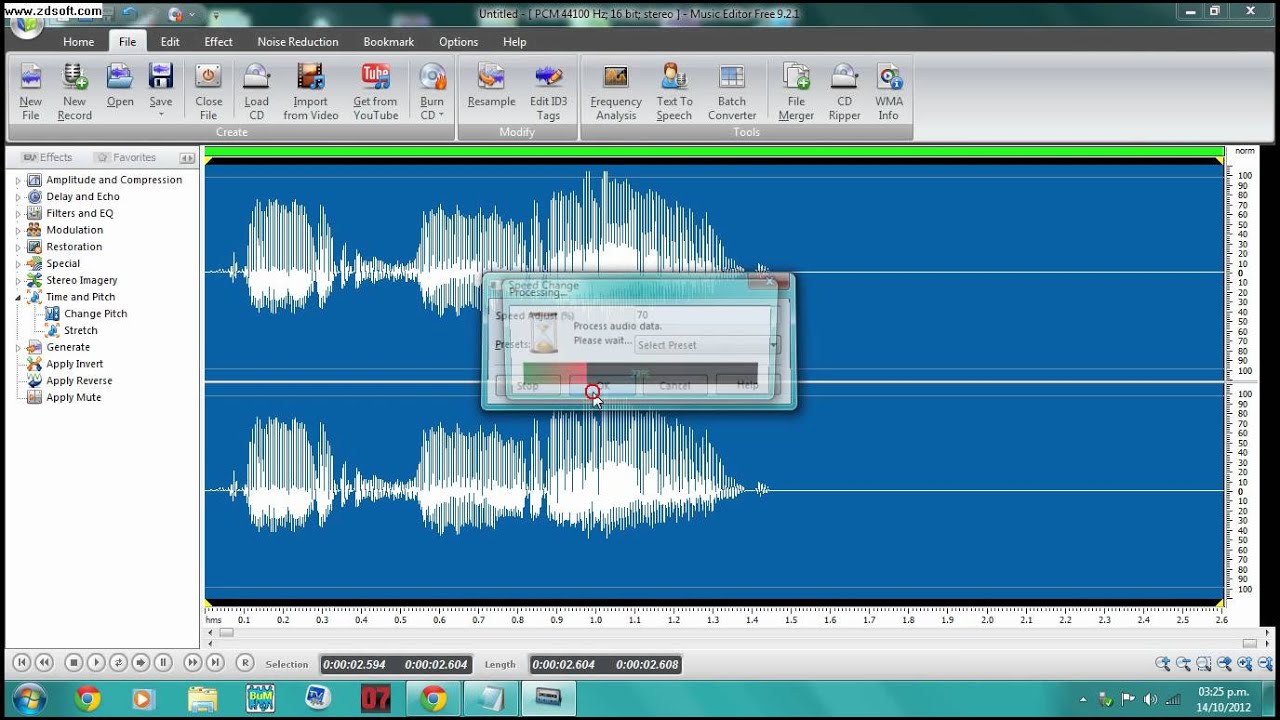Choose Apply Invert

click(74, 364)
